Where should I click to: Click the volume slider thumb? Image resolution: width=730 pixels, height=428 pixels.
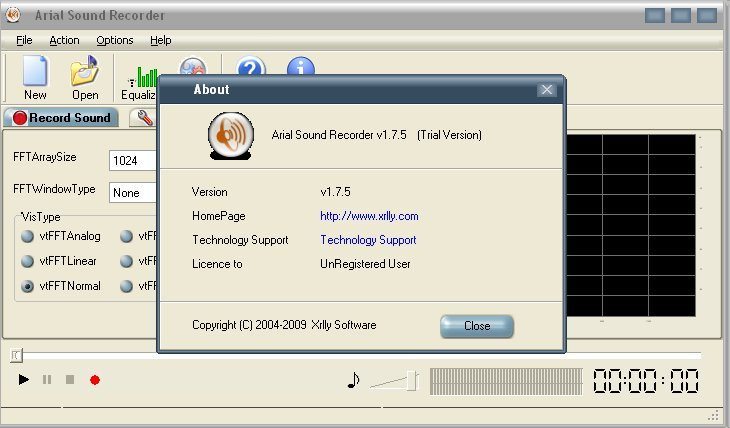click(412, 380)
